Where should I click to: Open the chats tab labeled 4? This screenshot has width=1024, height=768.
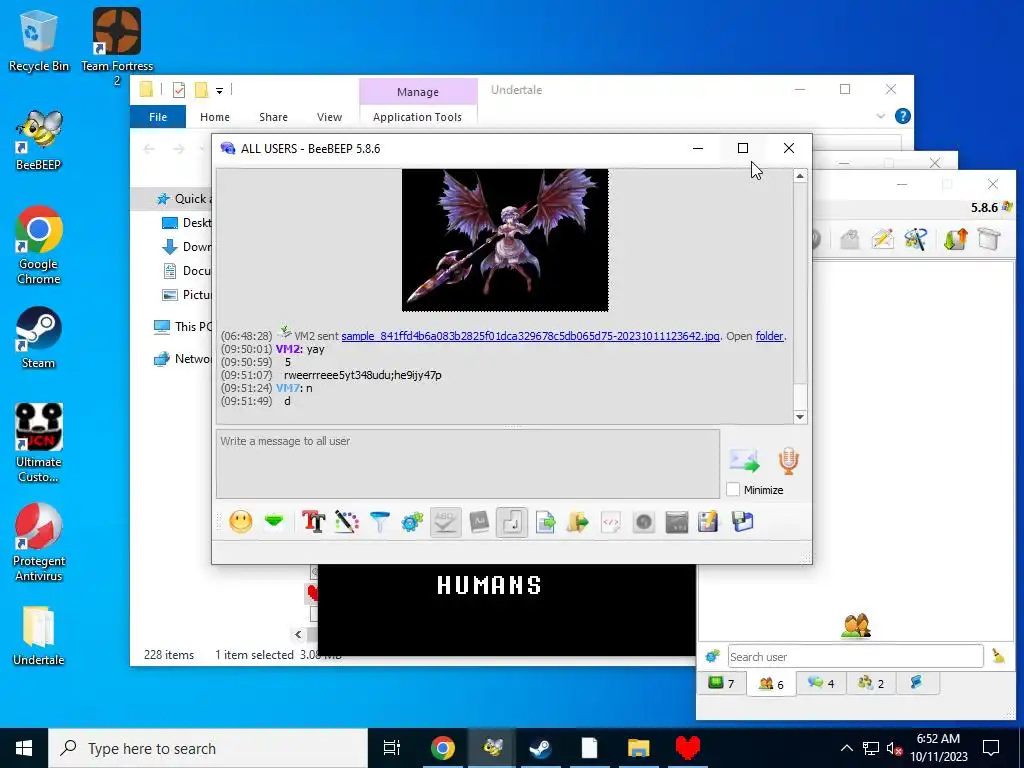point(822,683)
